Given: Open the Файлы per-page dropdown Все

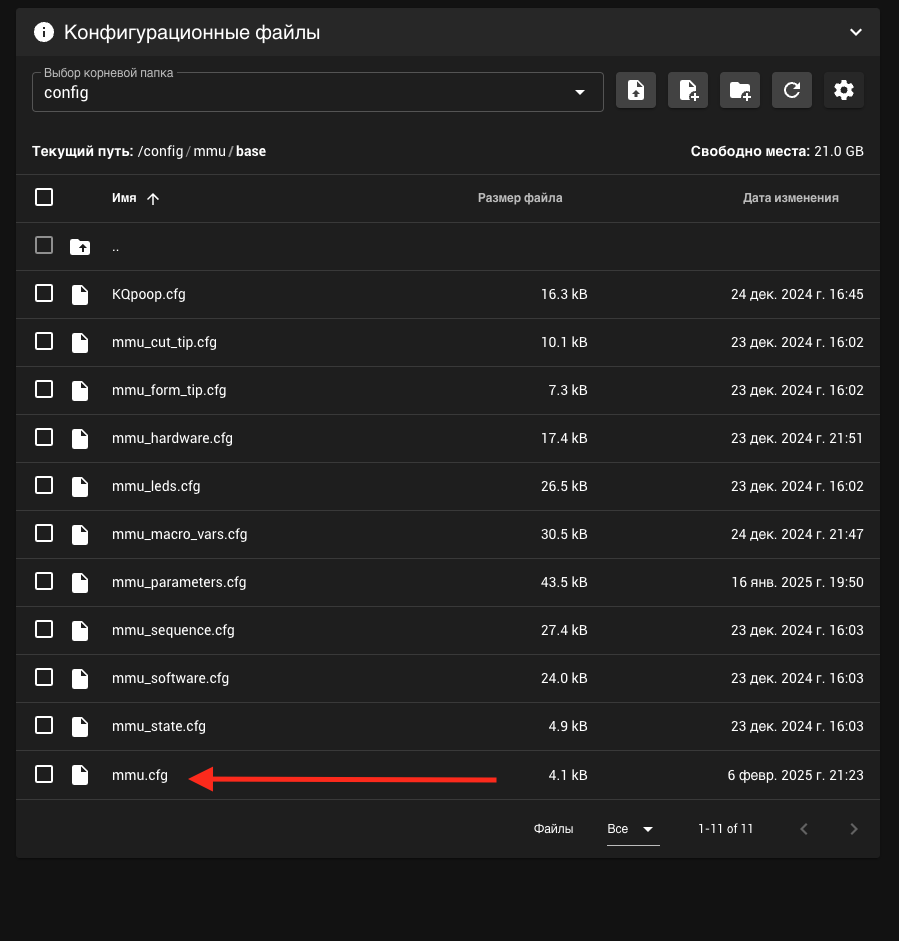Looking at the screenshot, I should pos(633,829).
